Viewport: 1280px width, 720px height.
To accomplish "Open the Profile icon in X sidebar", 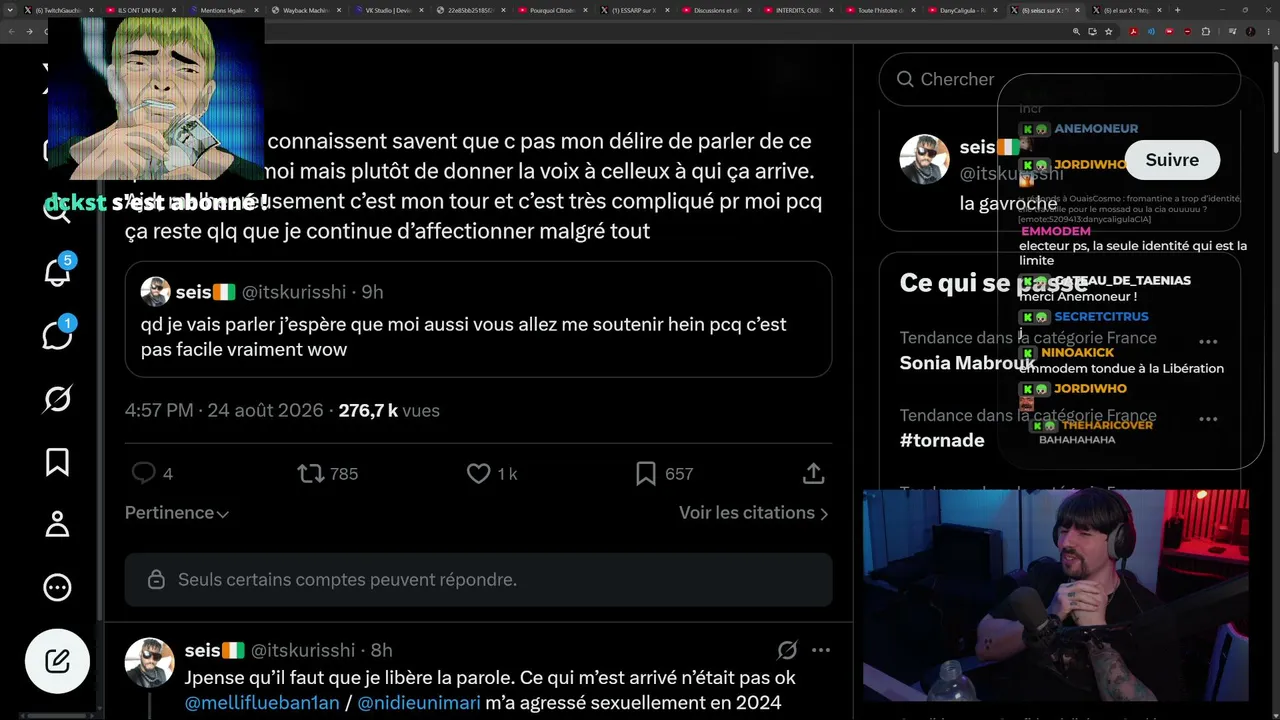I will coord(57,524).
